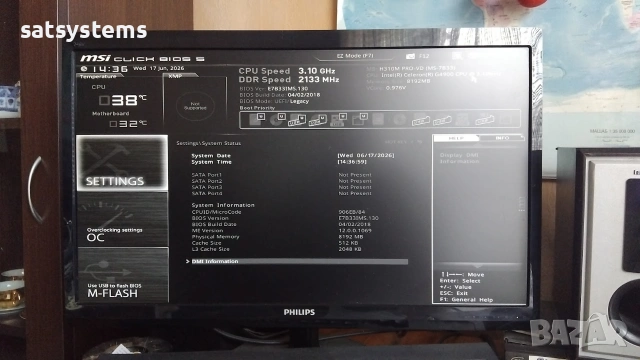This screenshot has width=640, height=360.
Task: Click the System Information heading
Action: click(223, 205)
